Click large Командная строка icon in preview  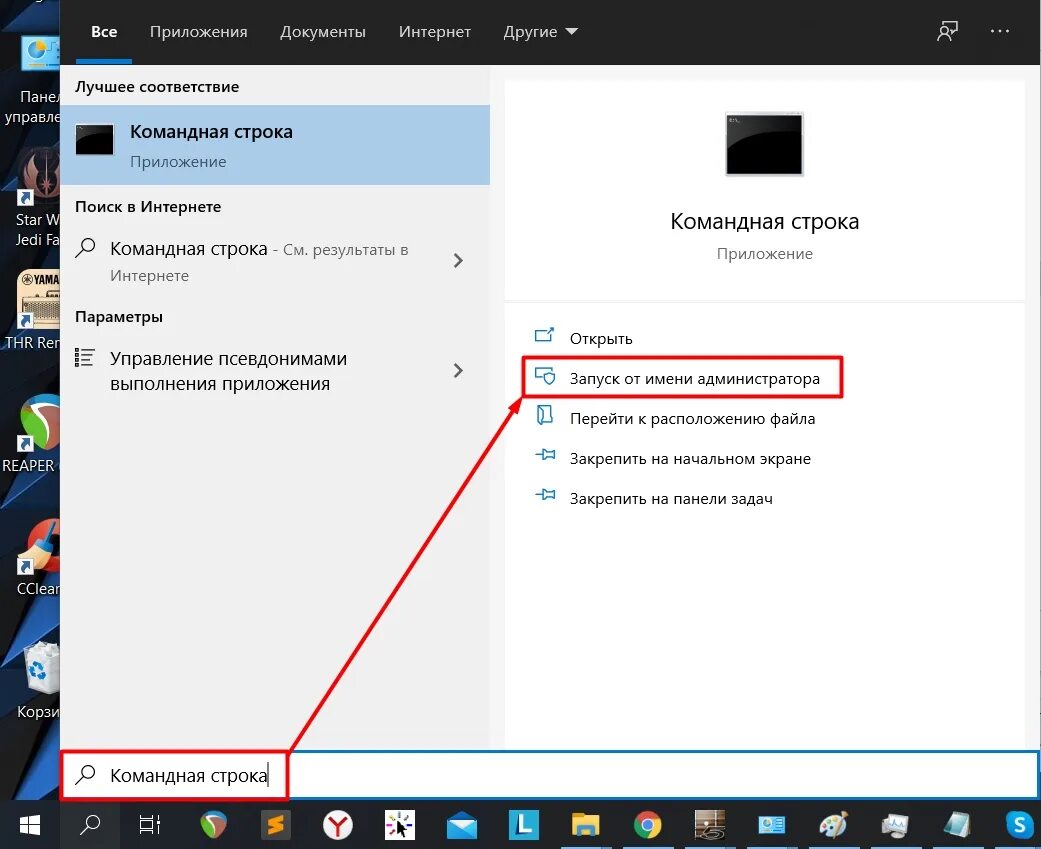[764, 144]
